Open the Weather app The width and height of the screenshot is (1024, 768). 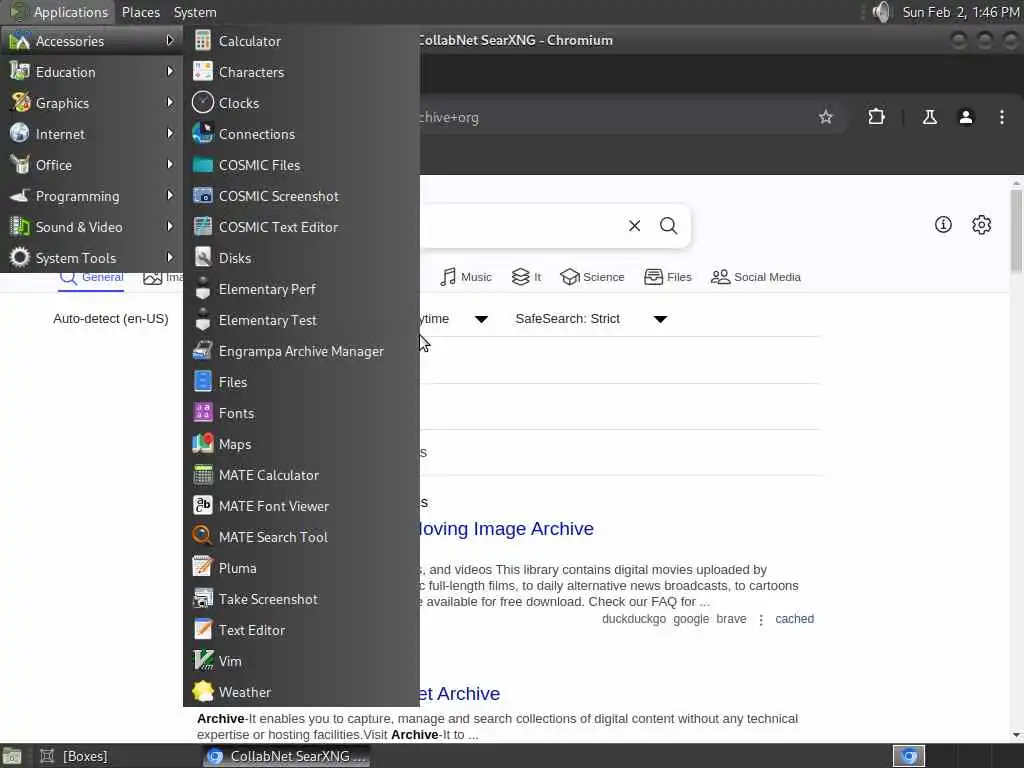[301, 692]
